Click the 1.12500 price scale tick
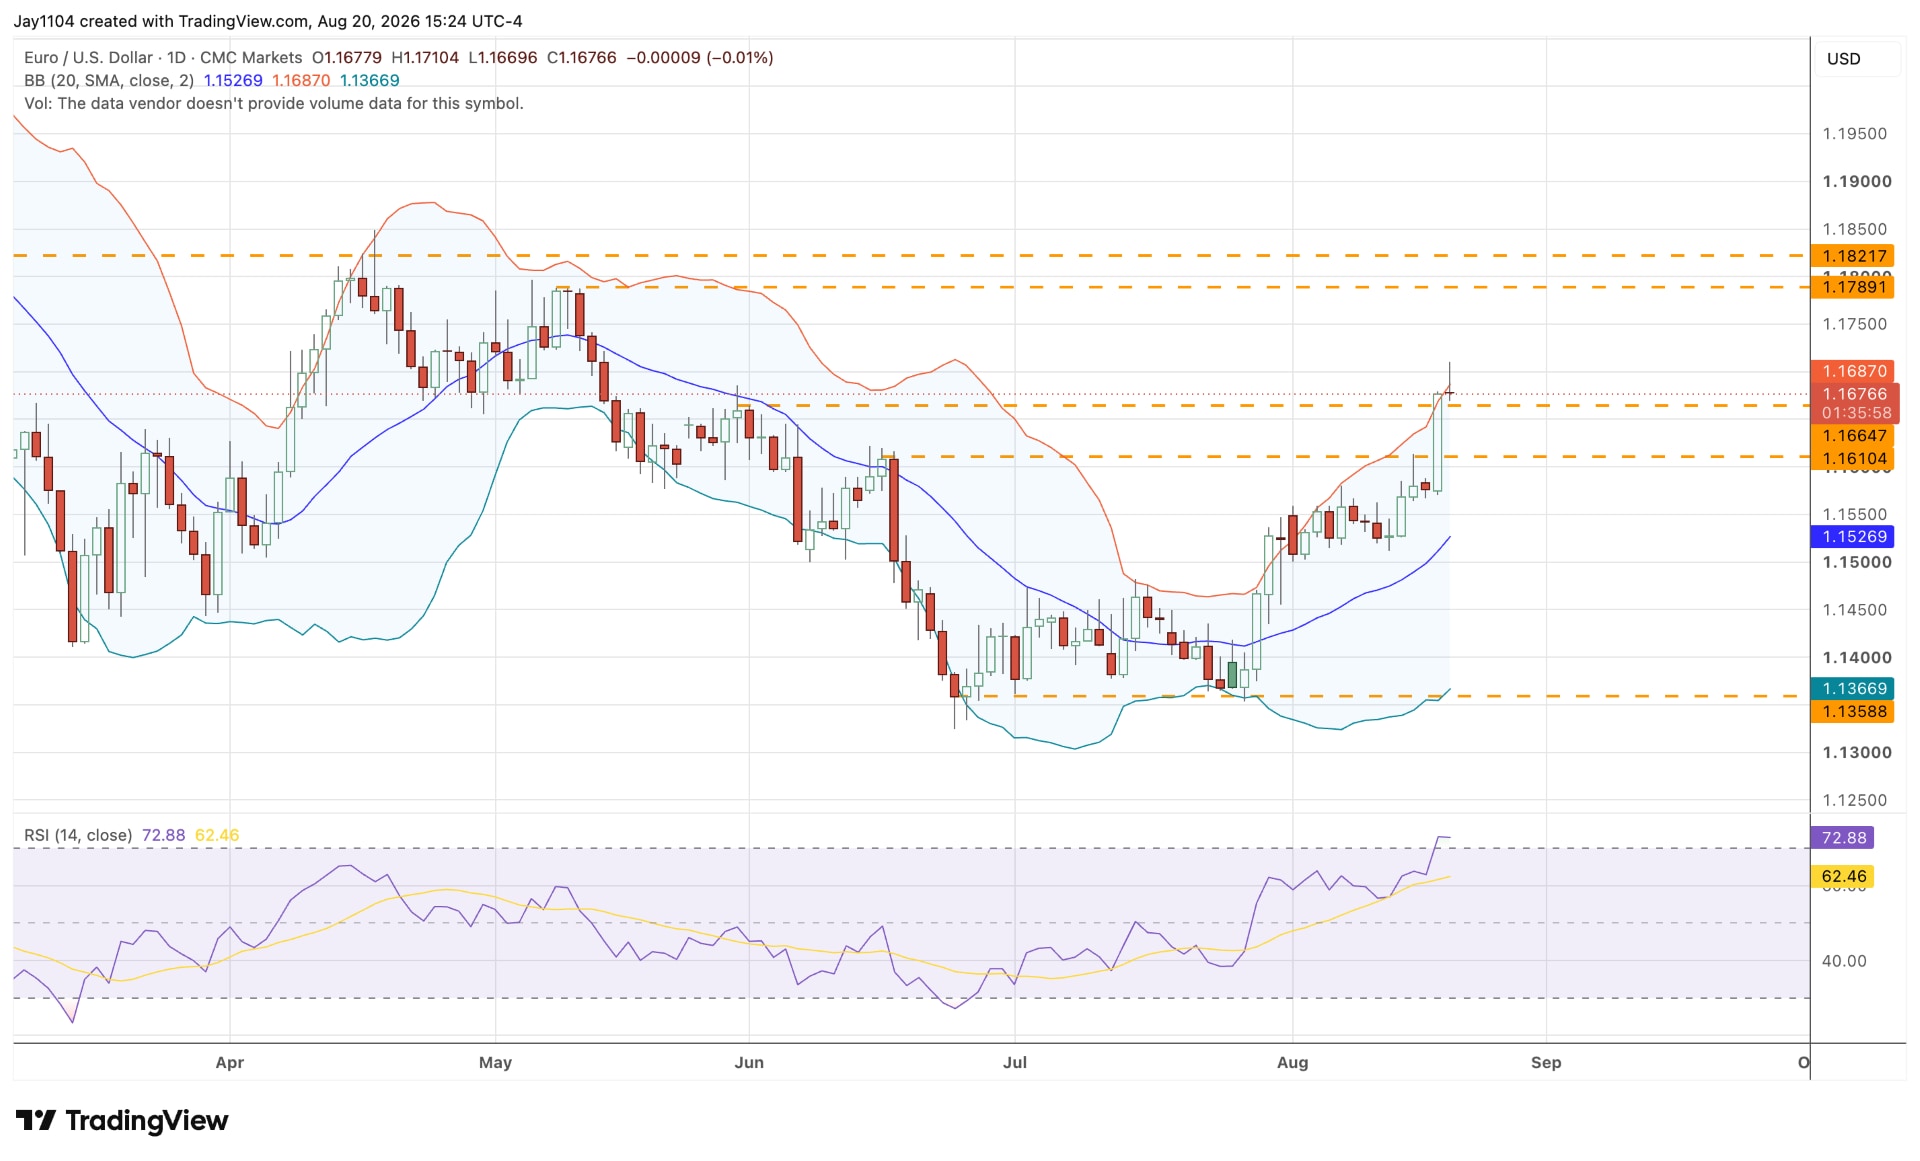 [x=1855, y=800]
